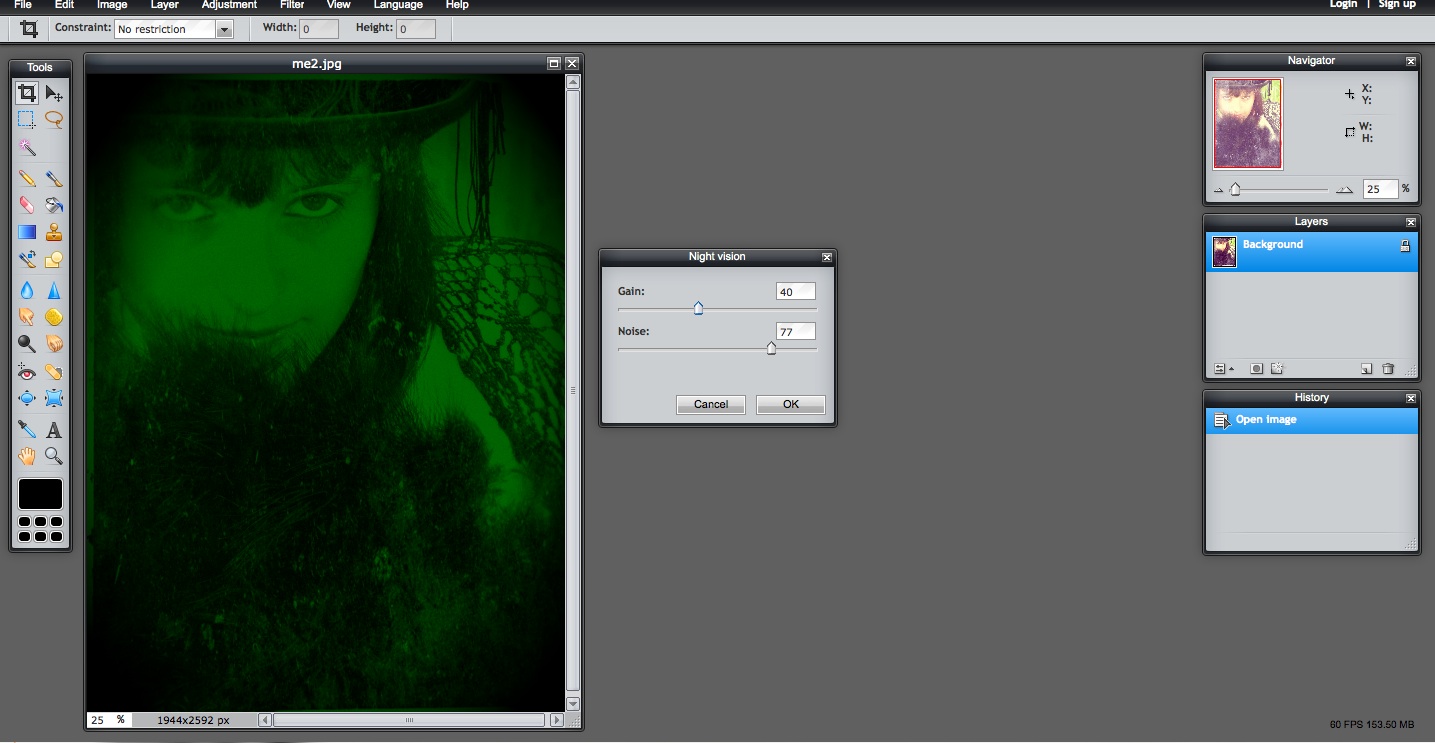Select the Burn tool
This screenshot has height=743, width=1435.
click(x=54, y=344)
